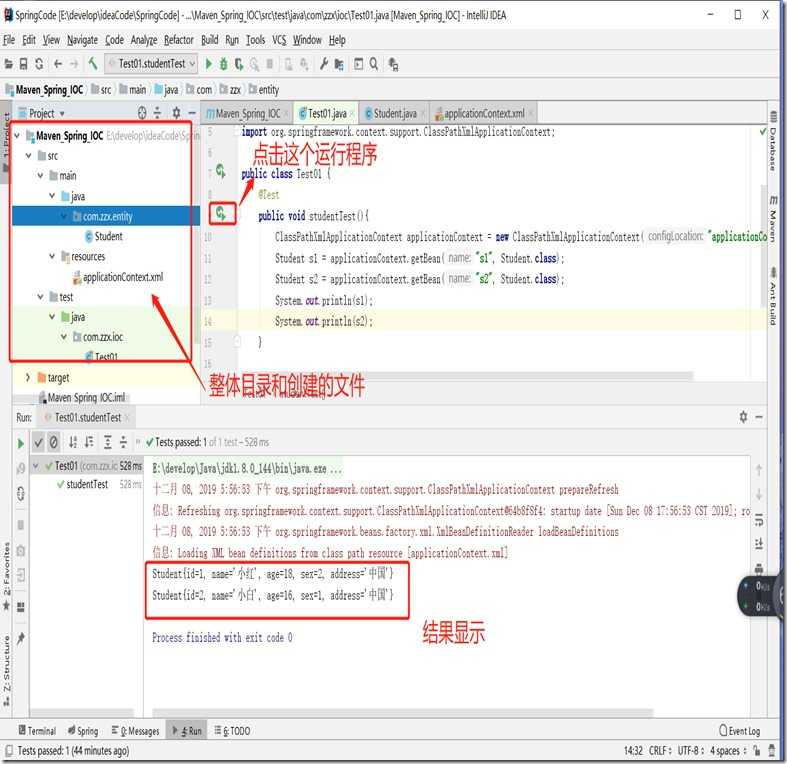
Task: Collapse the resources folder node
Action: pyautogui.click(x=52, y=257)
